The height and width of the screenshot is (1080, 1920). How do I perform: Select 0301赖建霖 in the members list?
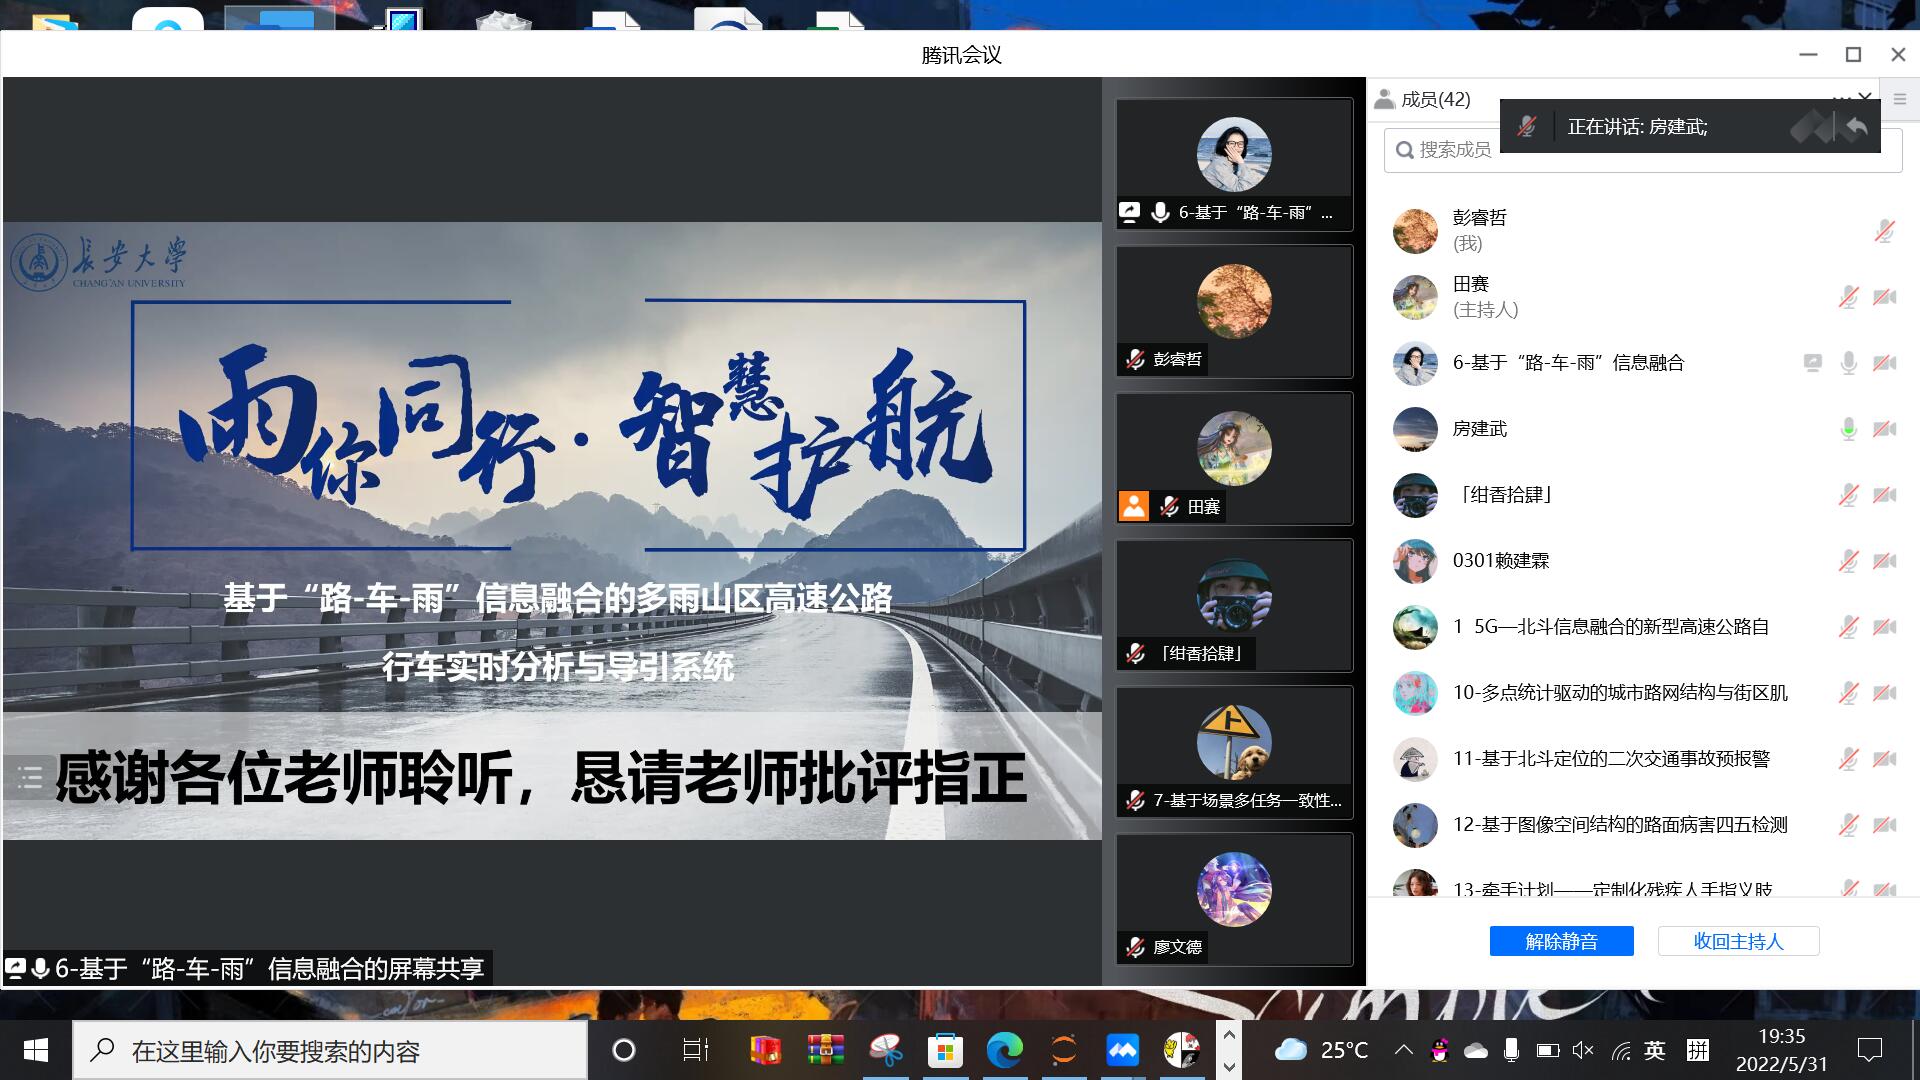(x=1500, y=561)
